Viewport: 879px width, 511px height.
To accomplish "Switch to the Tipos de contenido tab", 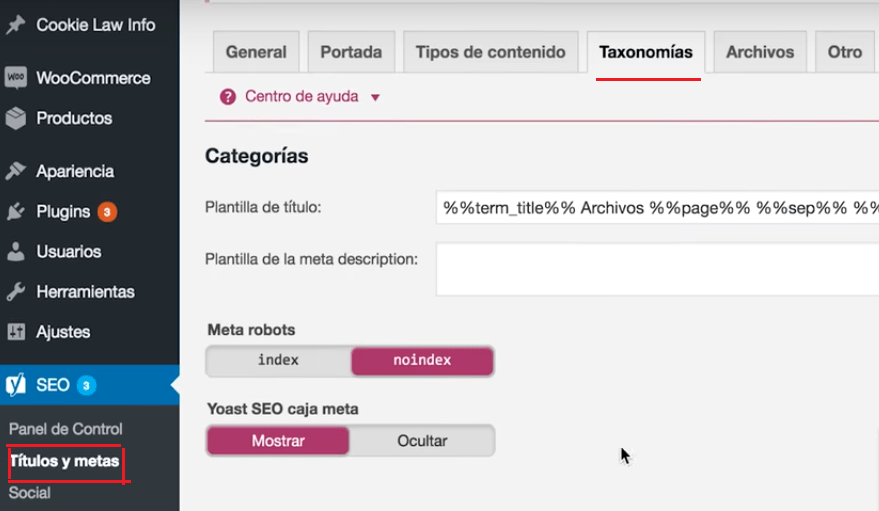I will click(490, 53).
